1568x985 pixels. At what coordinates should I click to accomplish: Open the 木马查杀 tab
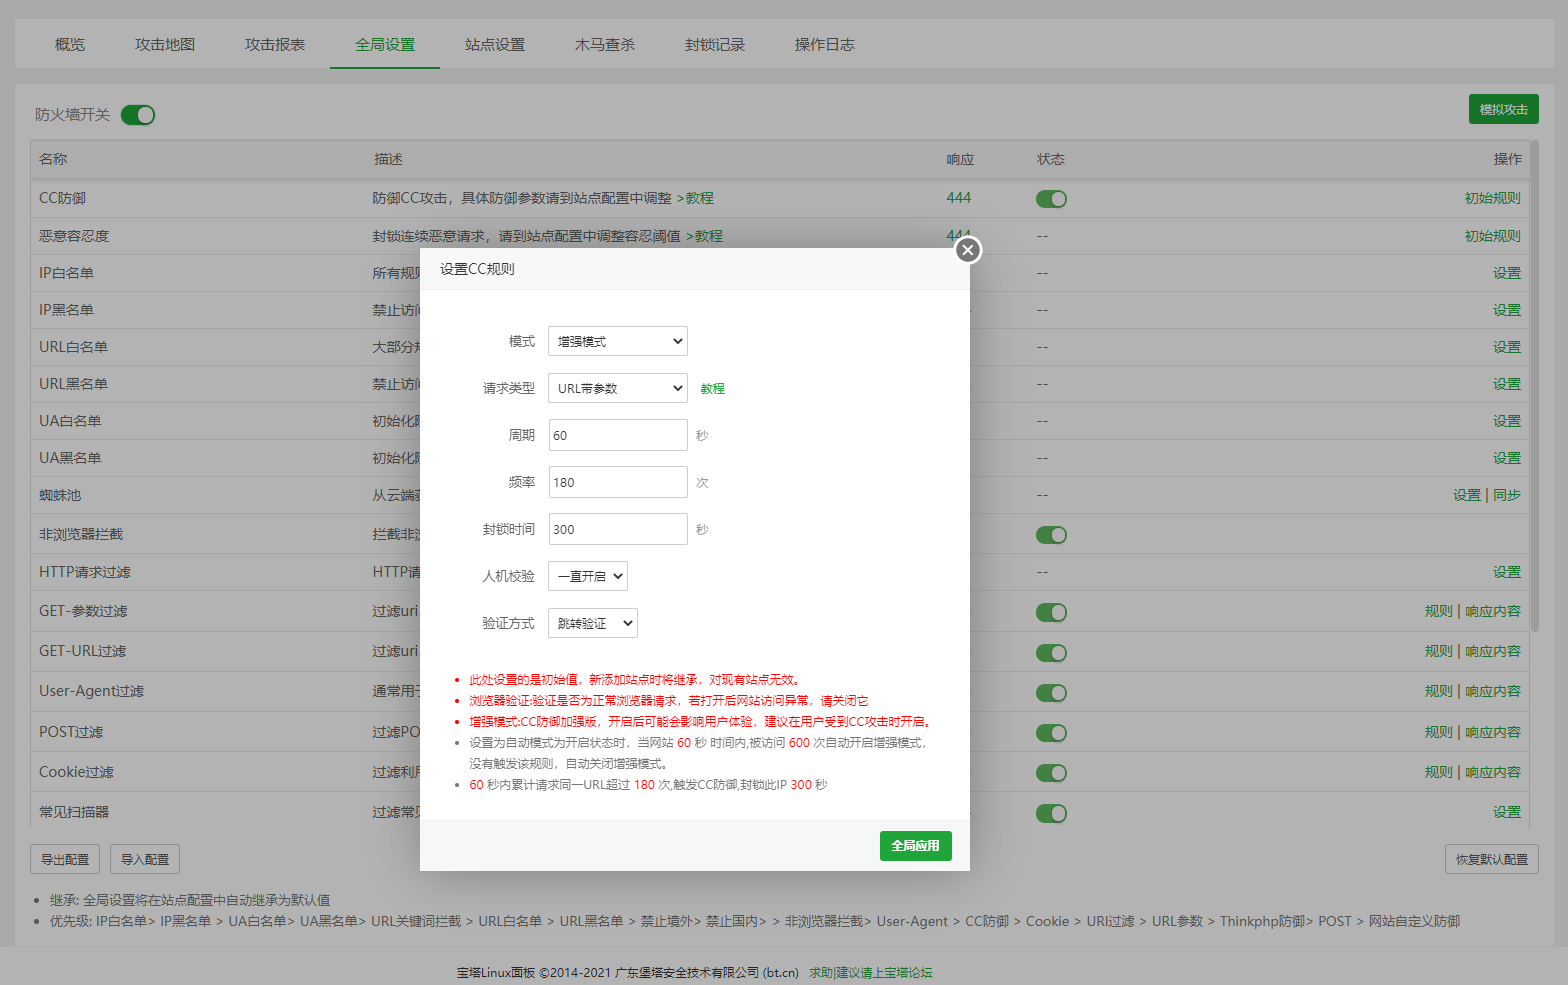pyautogui.click(x=604, y=45)
